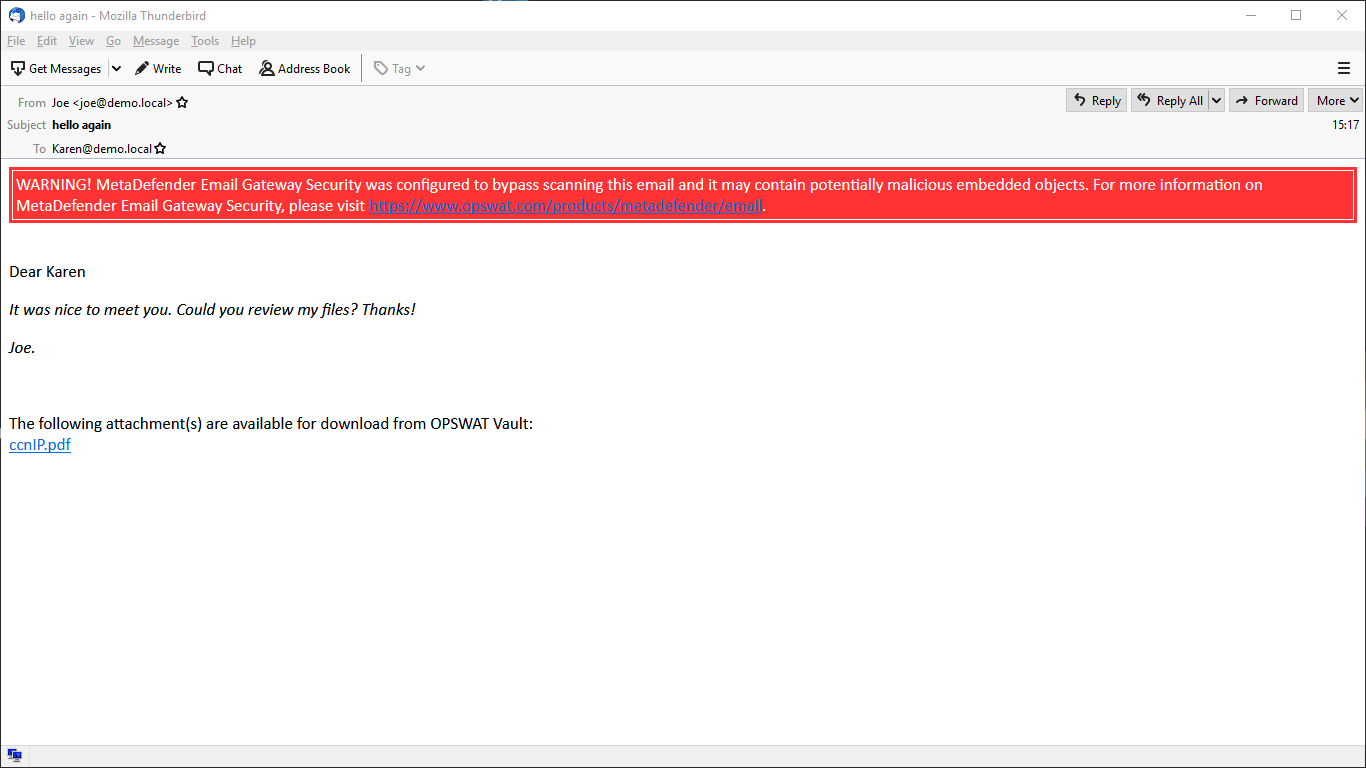Image resolution: width=1366 pixels, height=768 pixels.
Task: Expand Get Messages dropdown arrow
Action: pos(116,68)
